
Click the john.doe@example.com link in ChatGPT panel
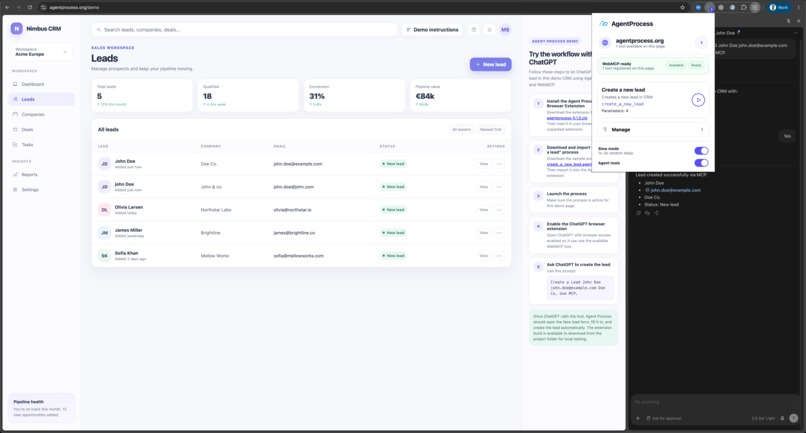(x=675, y=190)
